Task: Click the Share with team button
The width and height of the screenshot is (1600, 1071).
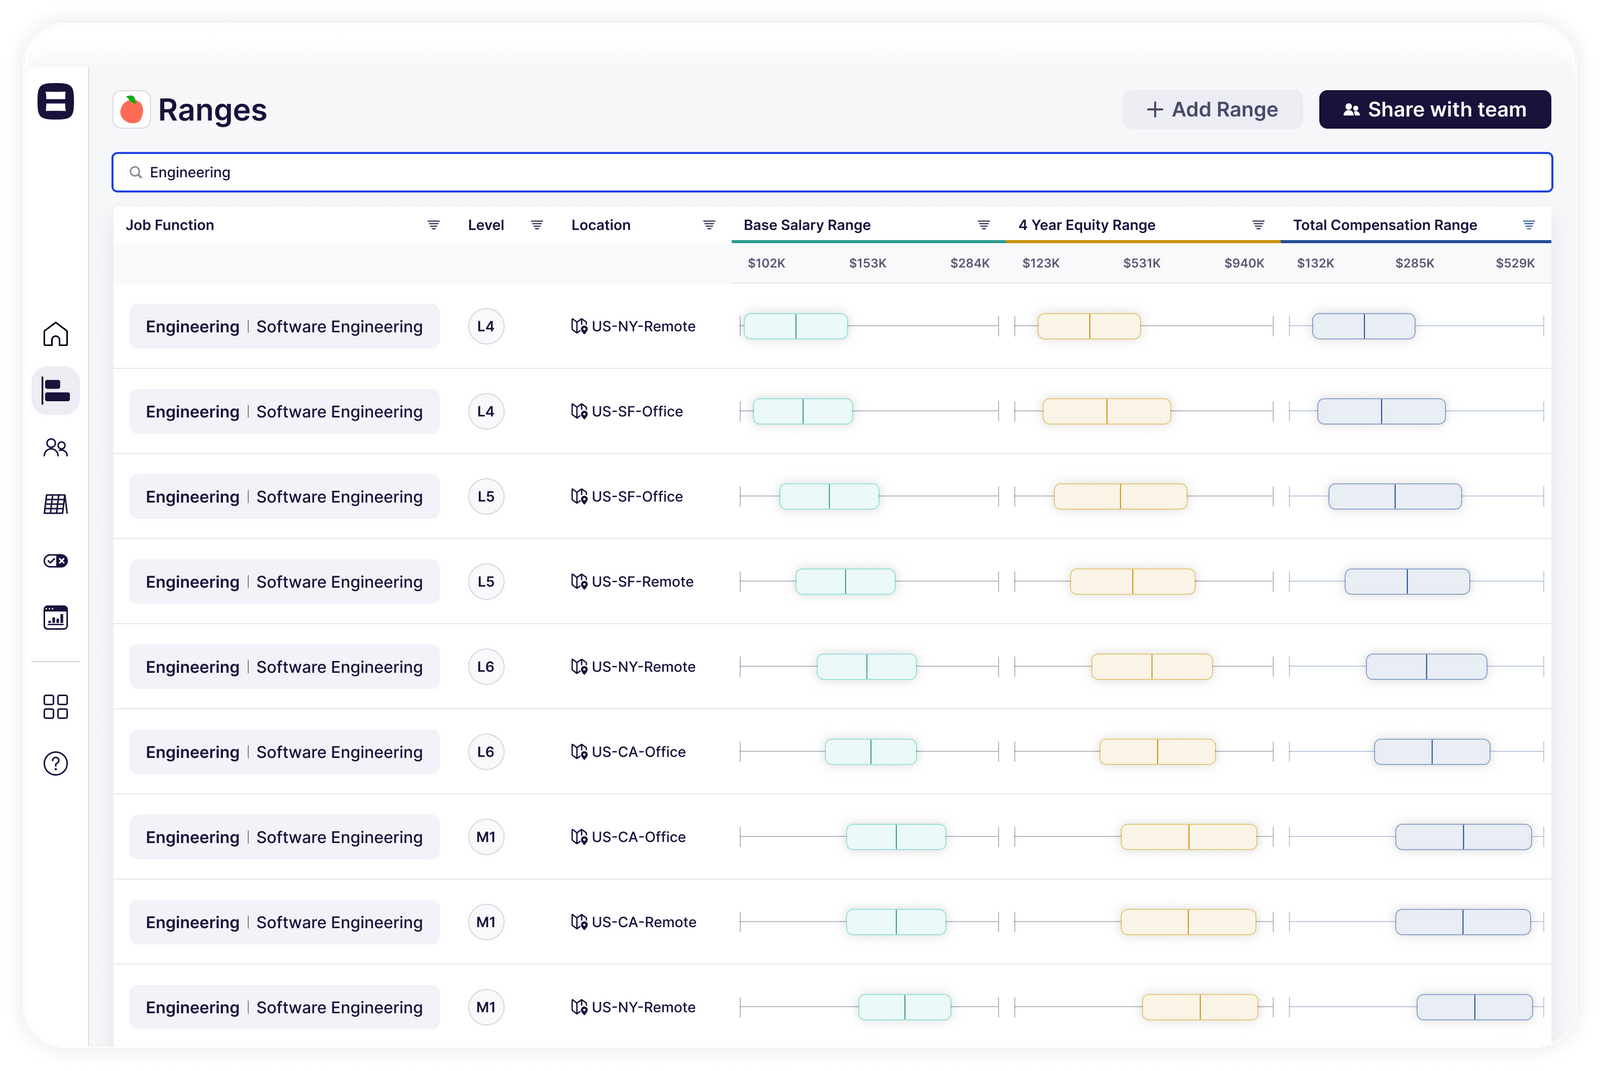Action: point(1434,110)
